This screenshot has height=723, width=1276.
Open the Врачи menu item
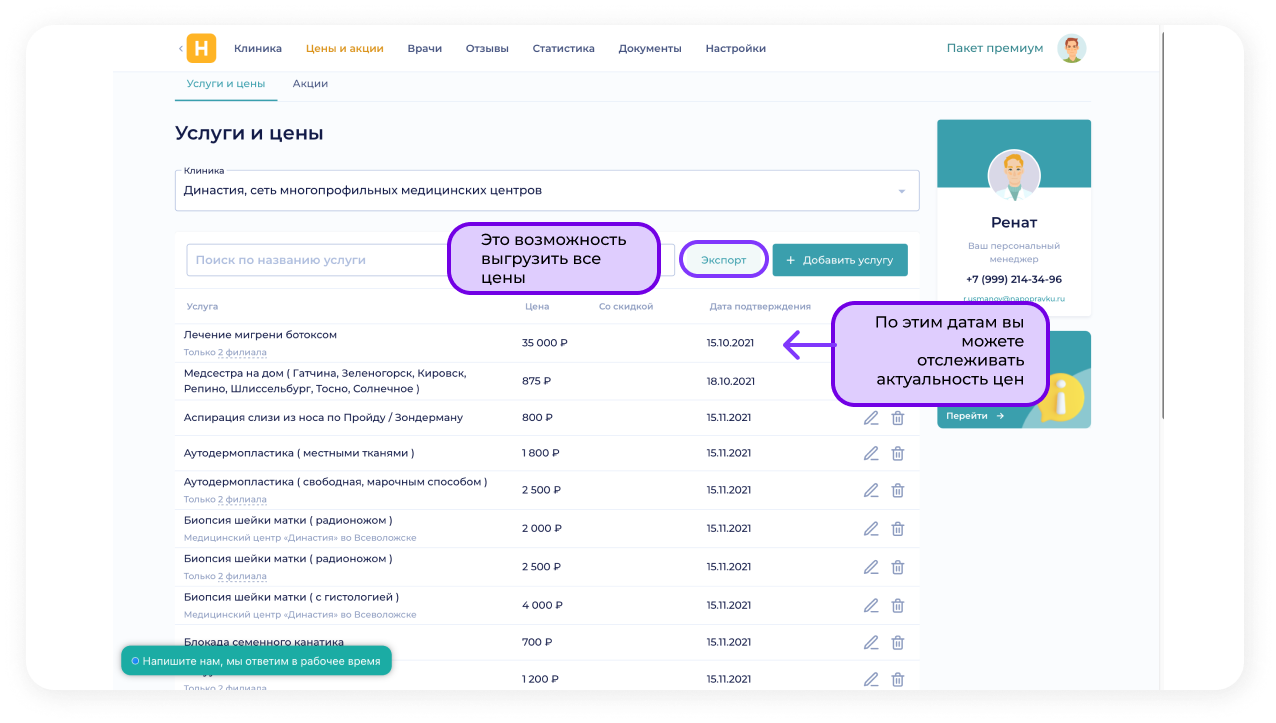tap(424, 48)
